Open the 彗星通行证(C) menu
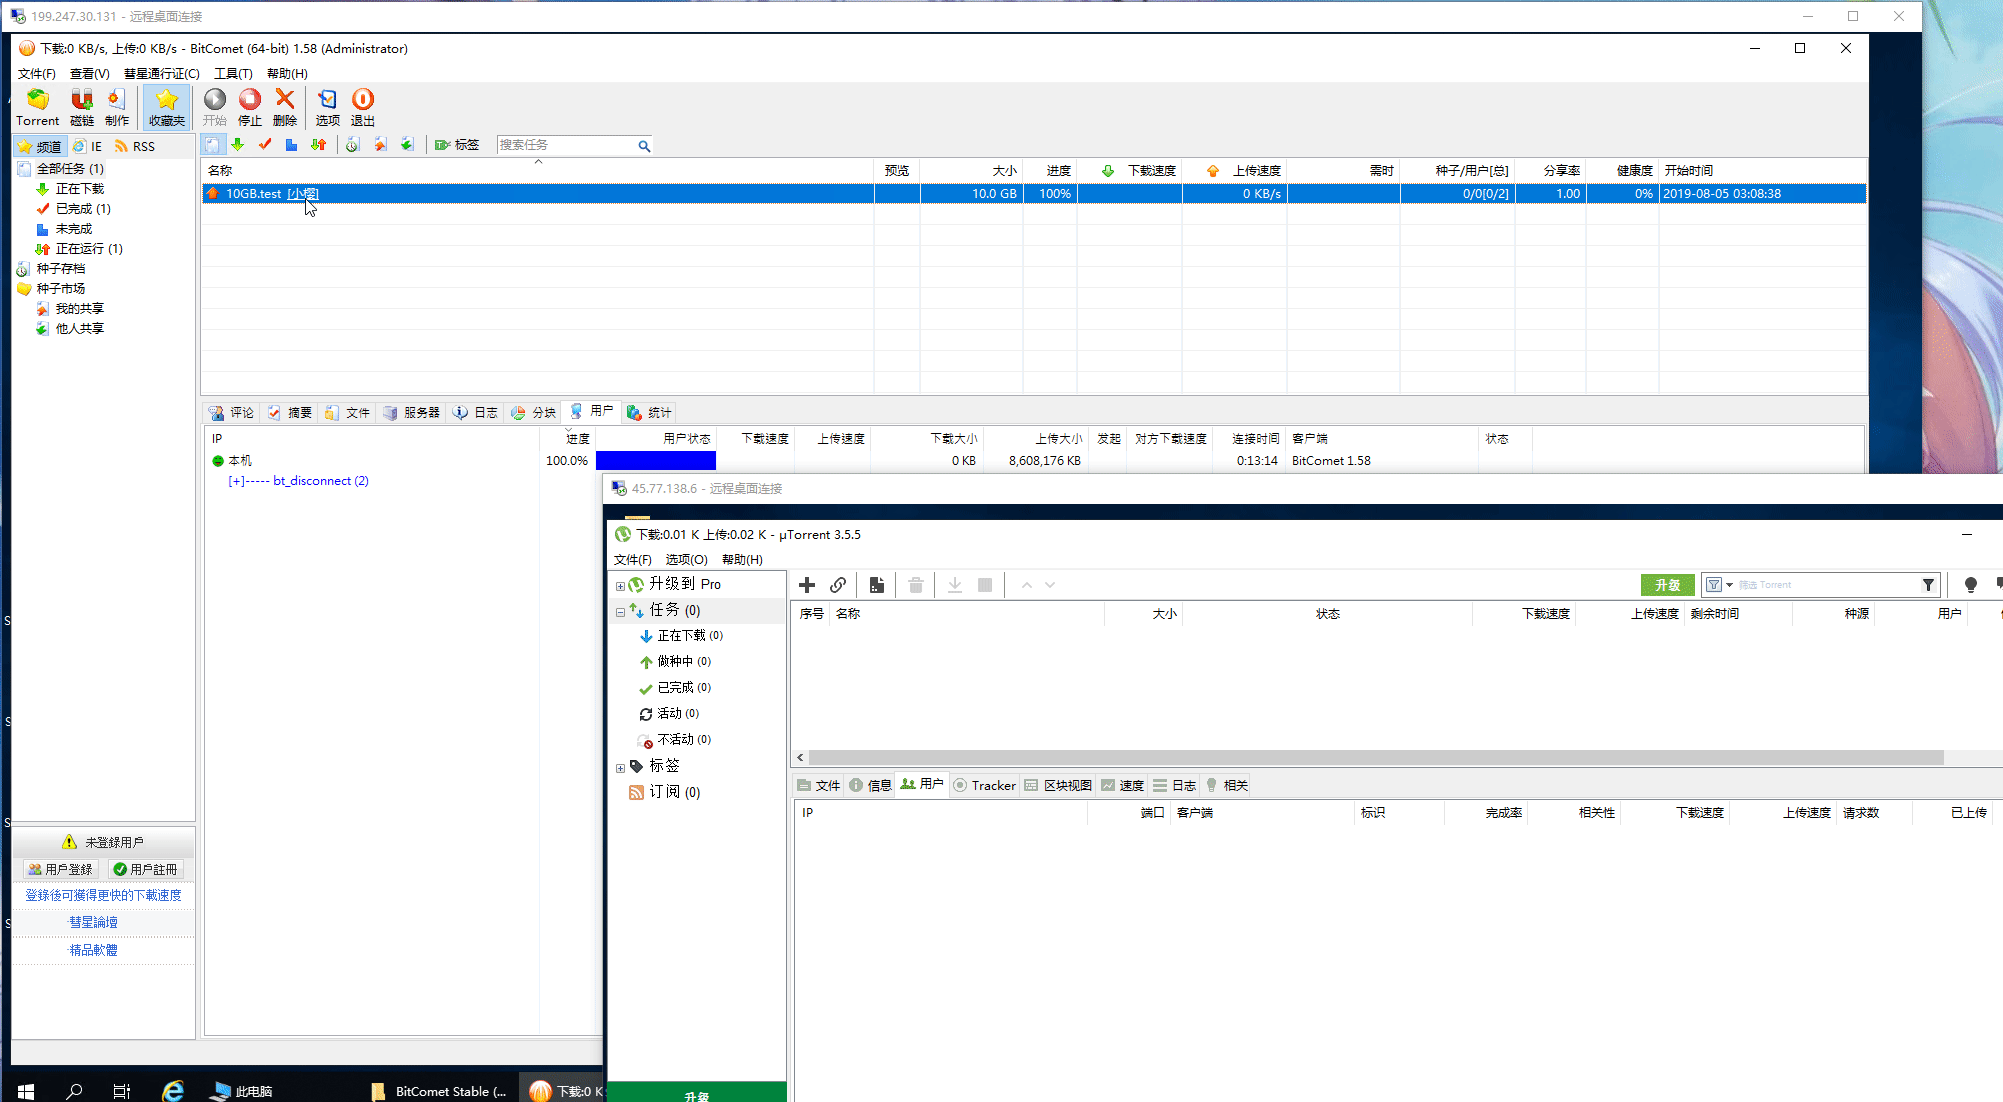This screenshot has width=2003, height=1102. coord(161,73)
